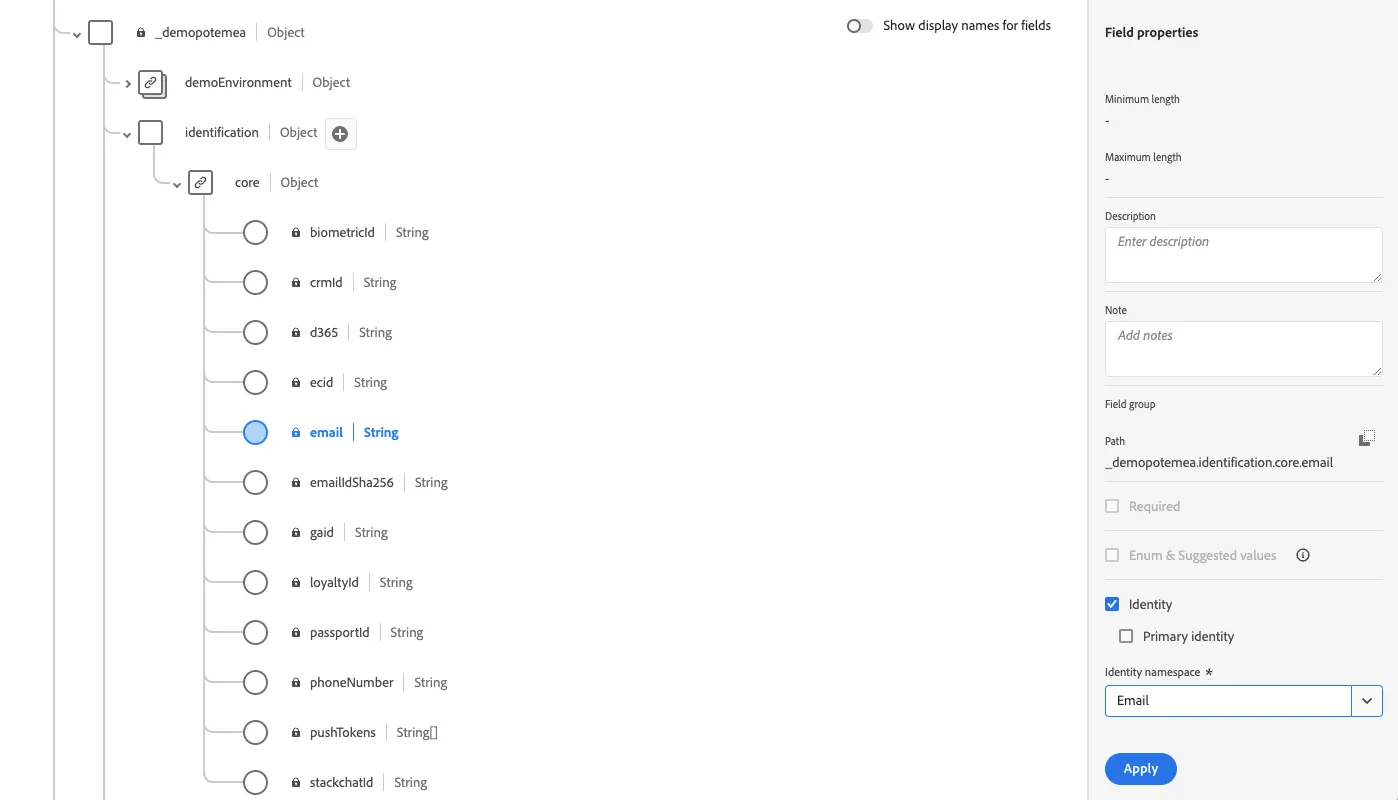1398x800 pixels.
Task: Enable the Primary identity checkbox
Action: pos(1126,636)
